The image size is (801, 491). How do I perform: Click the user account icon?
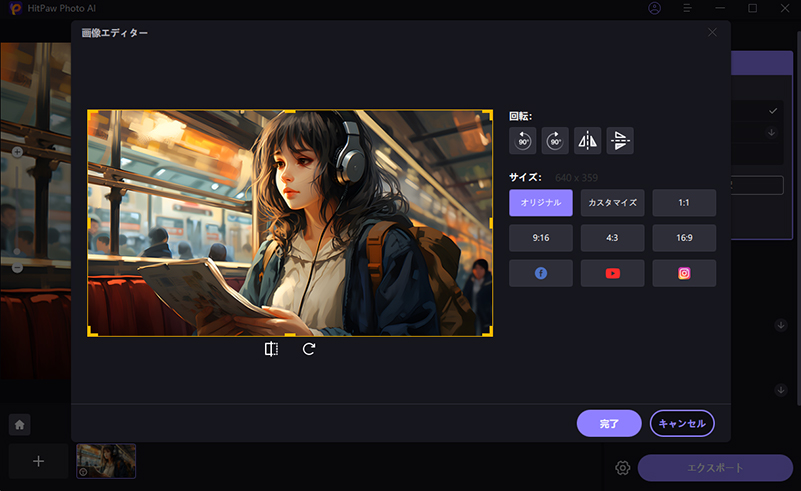pyautogui.click(x=654, y=8)
